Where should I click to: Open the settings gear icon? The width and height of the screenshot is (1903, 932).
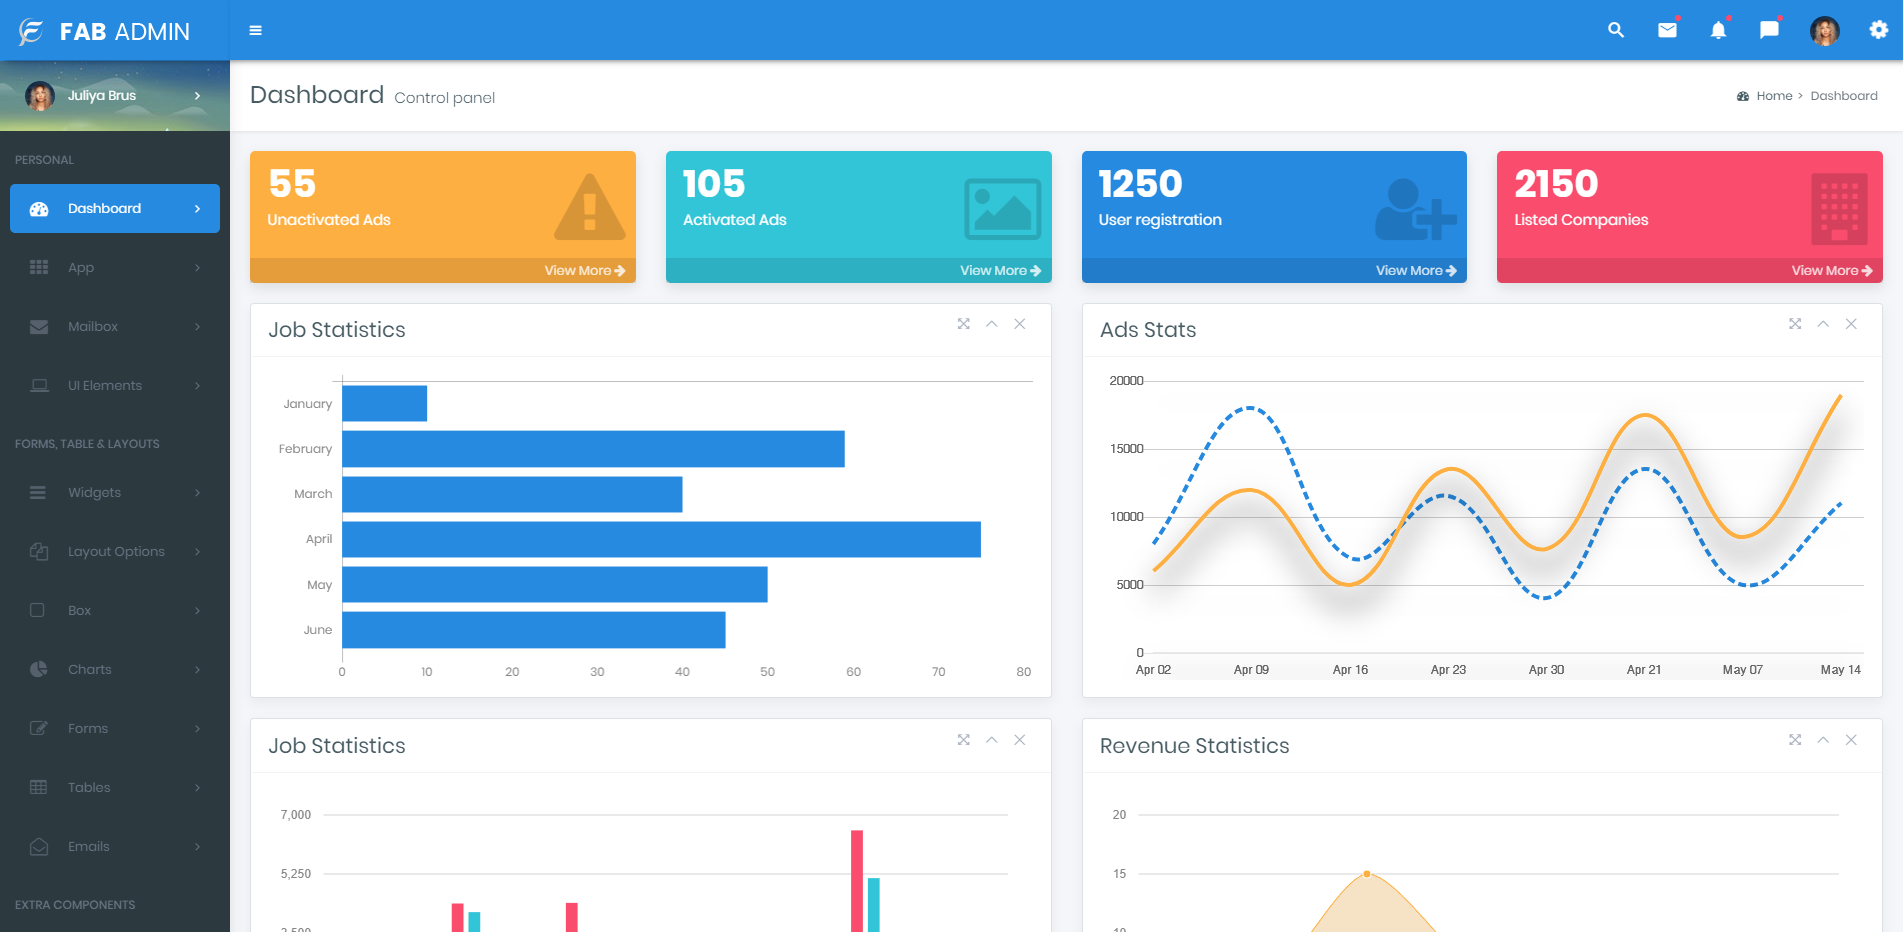click(1878, 30)
